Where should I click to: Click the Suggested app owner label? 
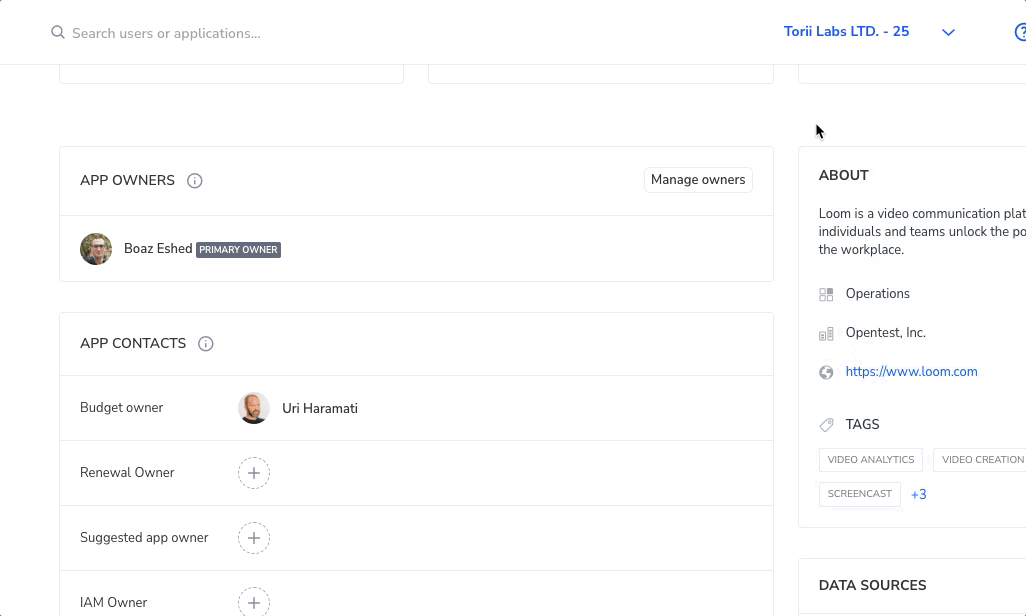[x=144, y=537]
